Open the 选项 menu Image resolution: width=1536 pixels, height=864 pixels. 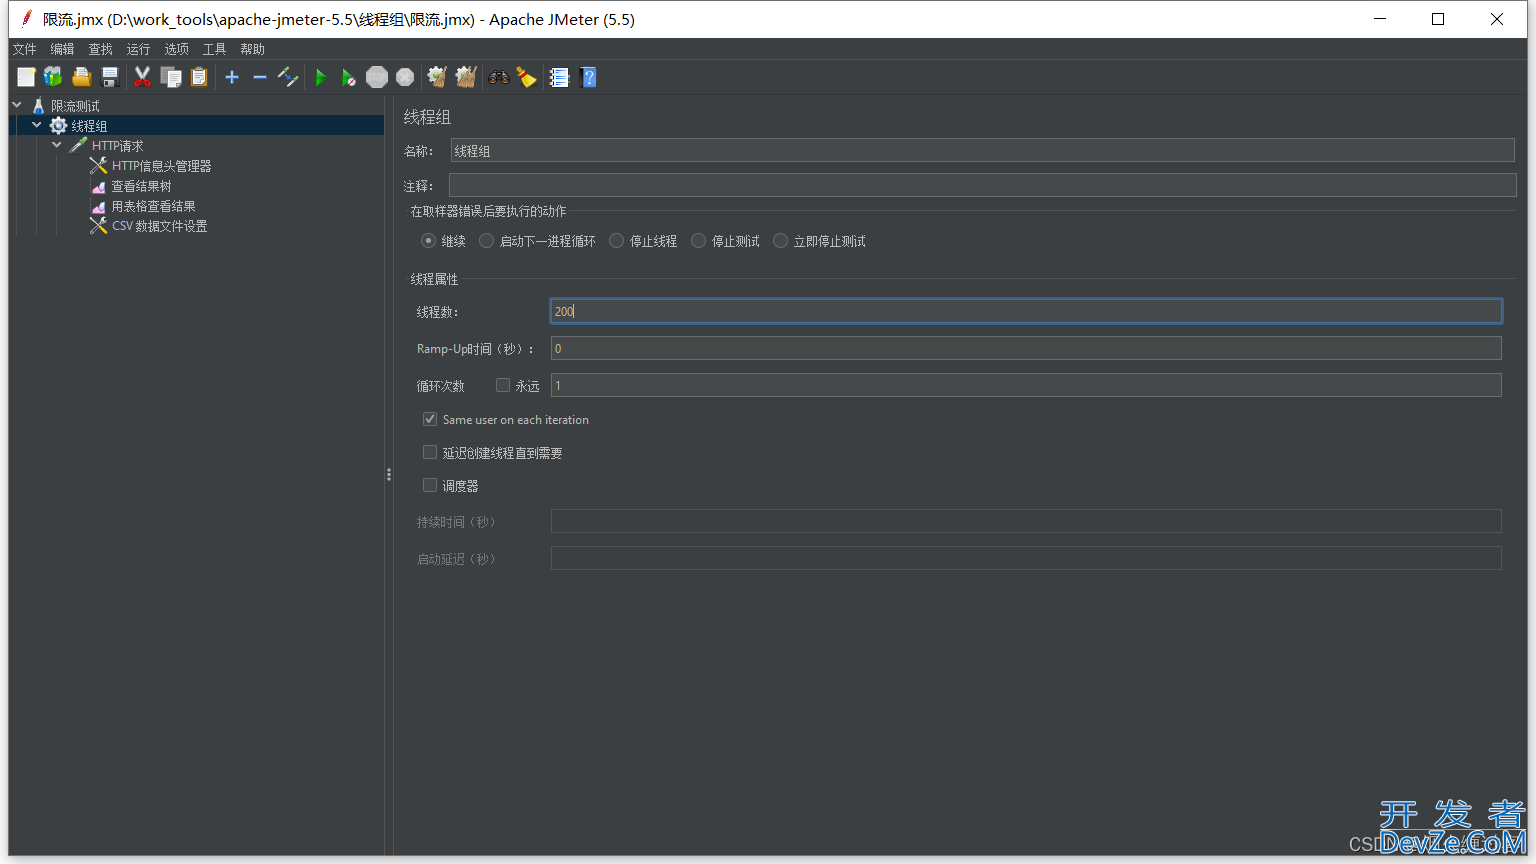click(x=176, y=49)
